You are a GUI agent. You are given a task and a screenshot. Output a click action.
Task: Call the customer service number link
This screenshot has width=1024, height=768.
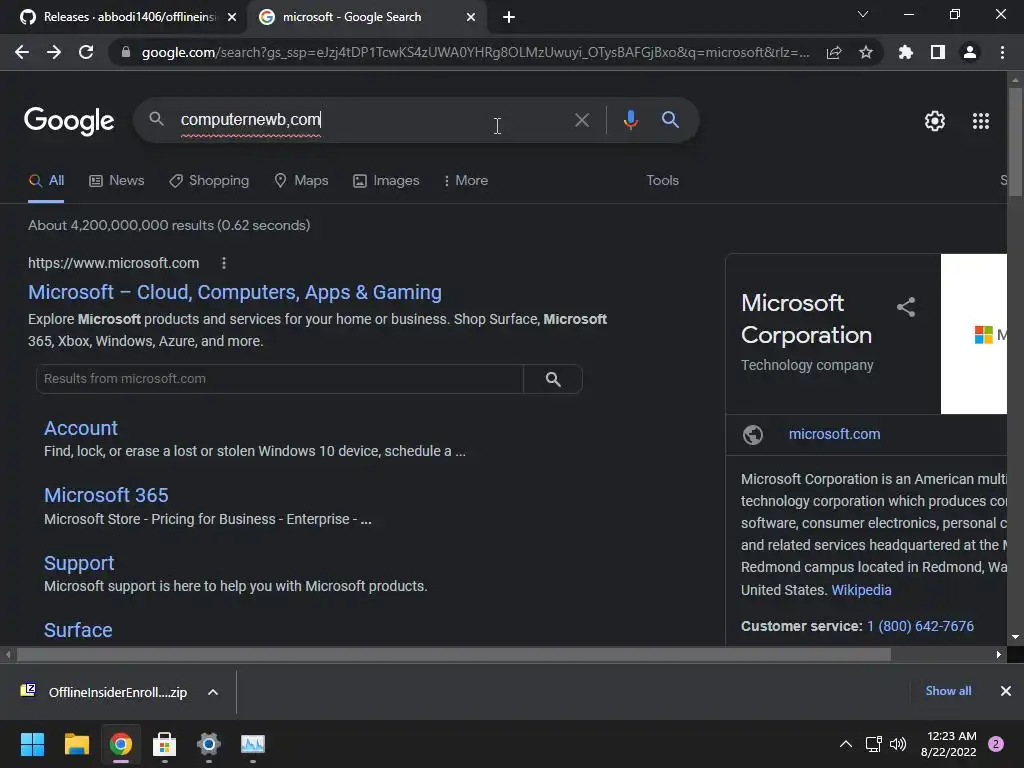[920, 626]
